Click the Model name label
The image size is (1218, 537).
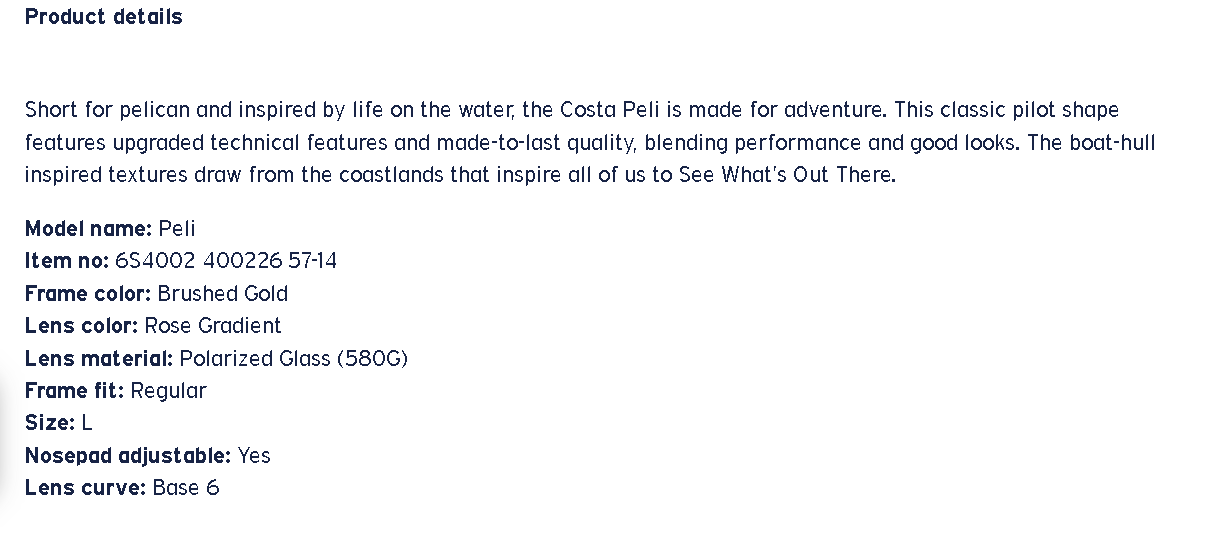pyautogui.click(x=88, y=228)
